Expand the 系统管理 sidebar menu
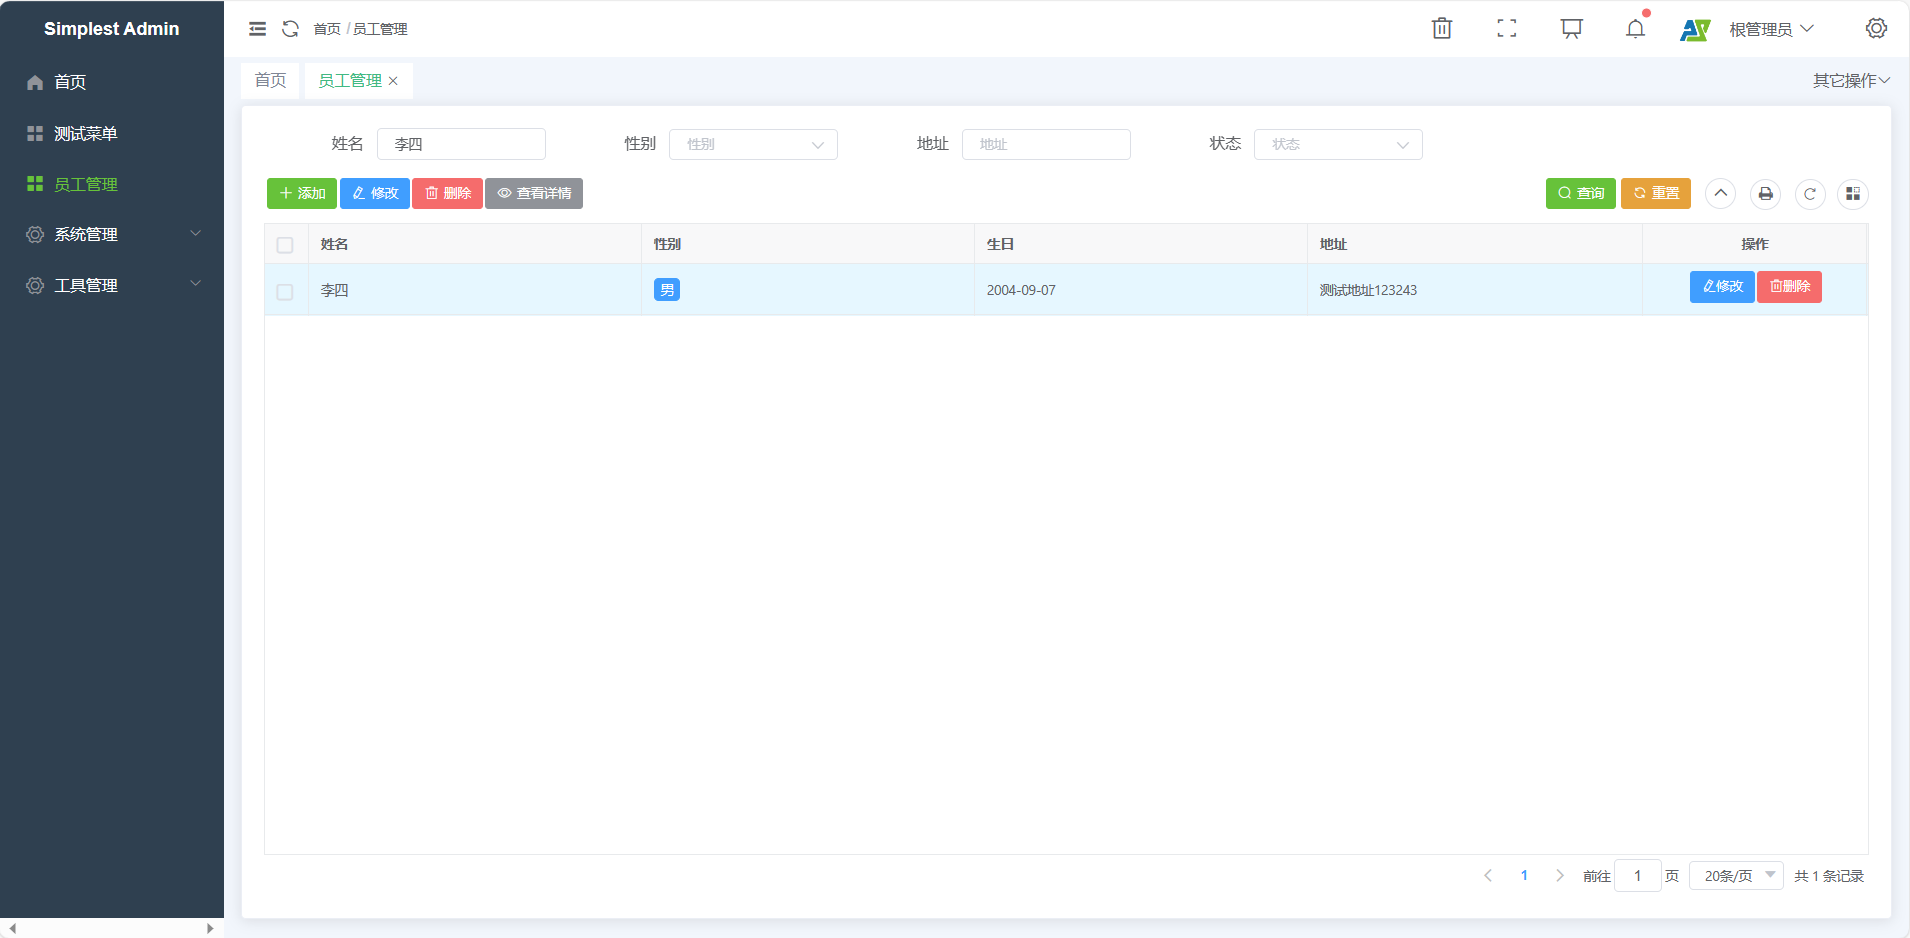The height and width of the screenshot is (938, 1910). [112, 235]
